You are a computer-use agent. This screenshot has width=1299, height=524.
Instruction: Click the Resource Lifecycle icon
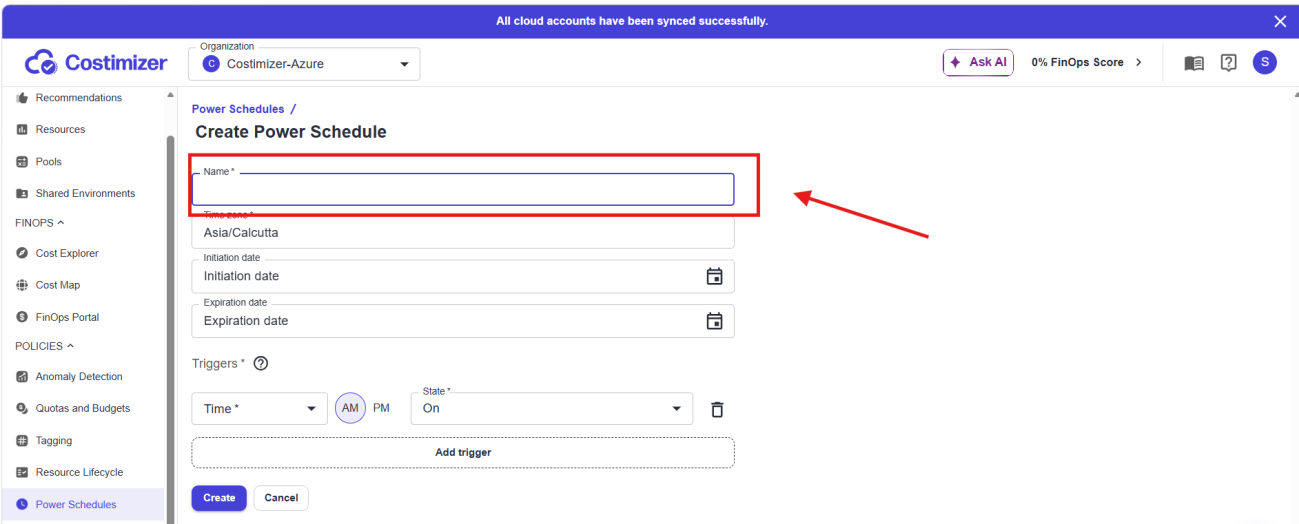22,473
